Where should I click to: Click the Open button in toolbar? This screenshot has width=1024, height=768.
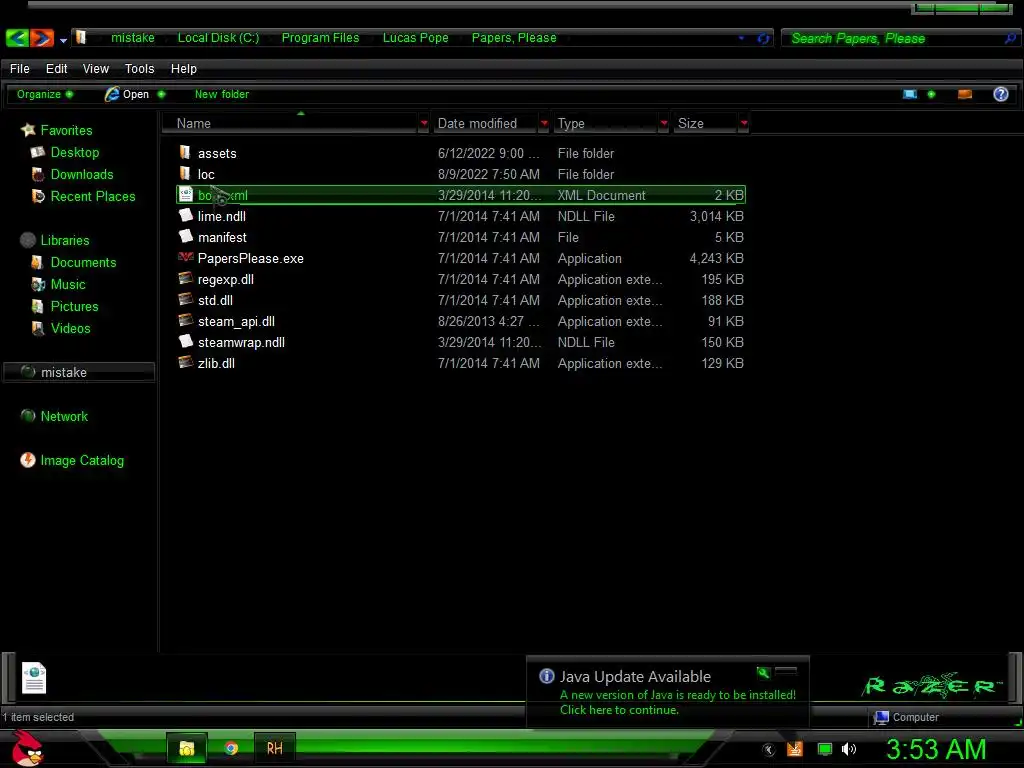[127, 94]
